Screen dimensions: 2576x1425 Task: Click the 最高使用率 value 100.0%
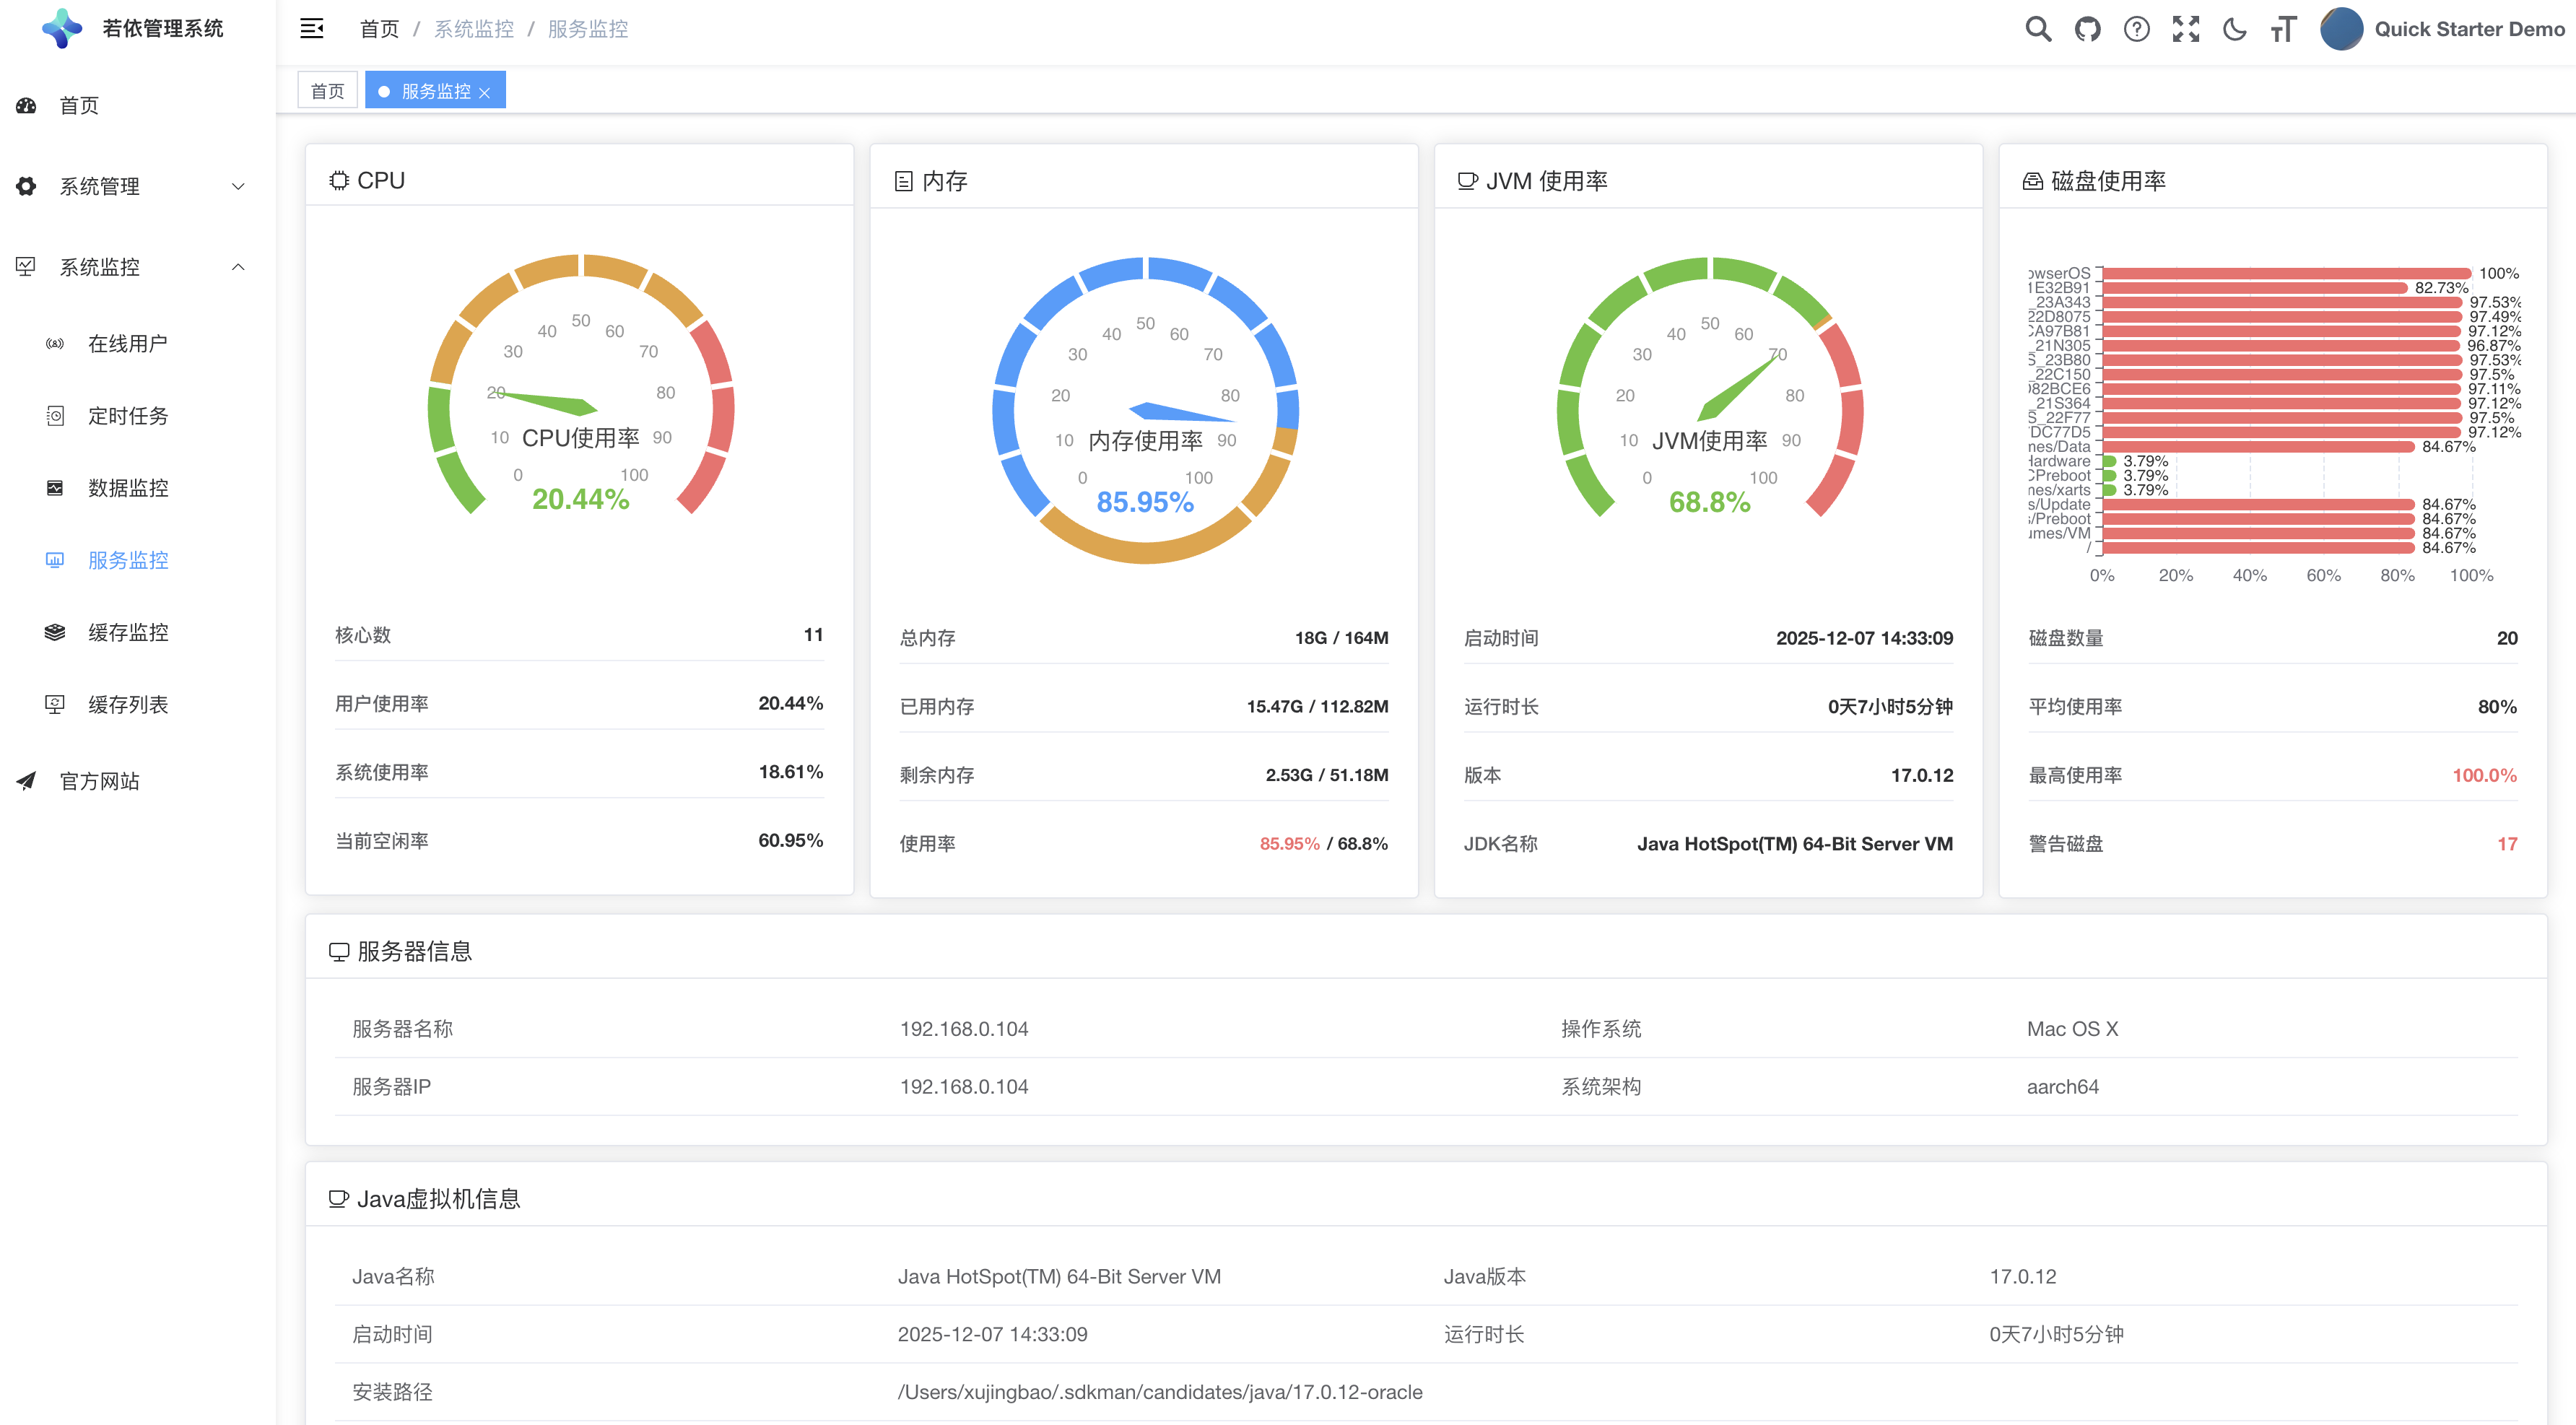2484,775
